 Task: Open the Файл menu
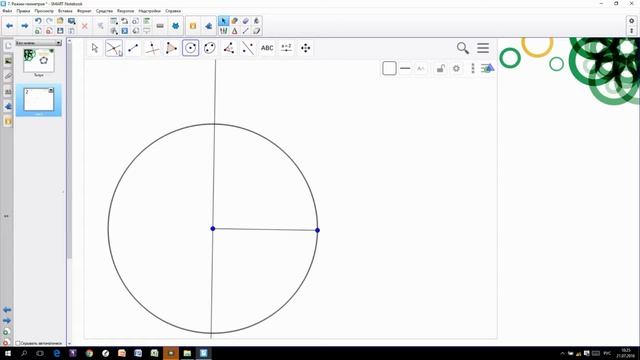(7, 11)
